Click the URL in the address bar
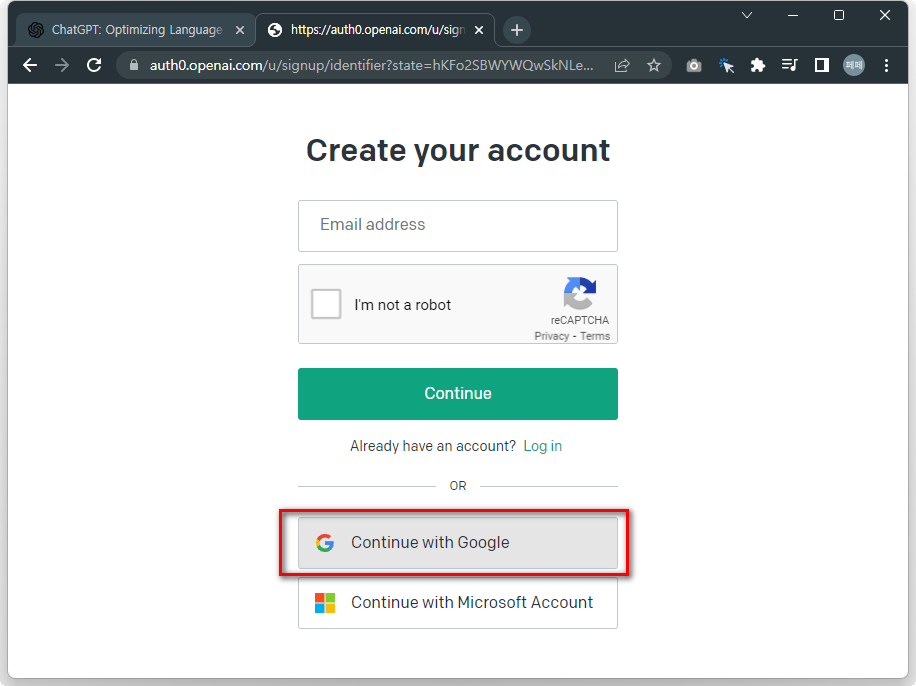This screenshot has width=916, height=686. [372, 65]
